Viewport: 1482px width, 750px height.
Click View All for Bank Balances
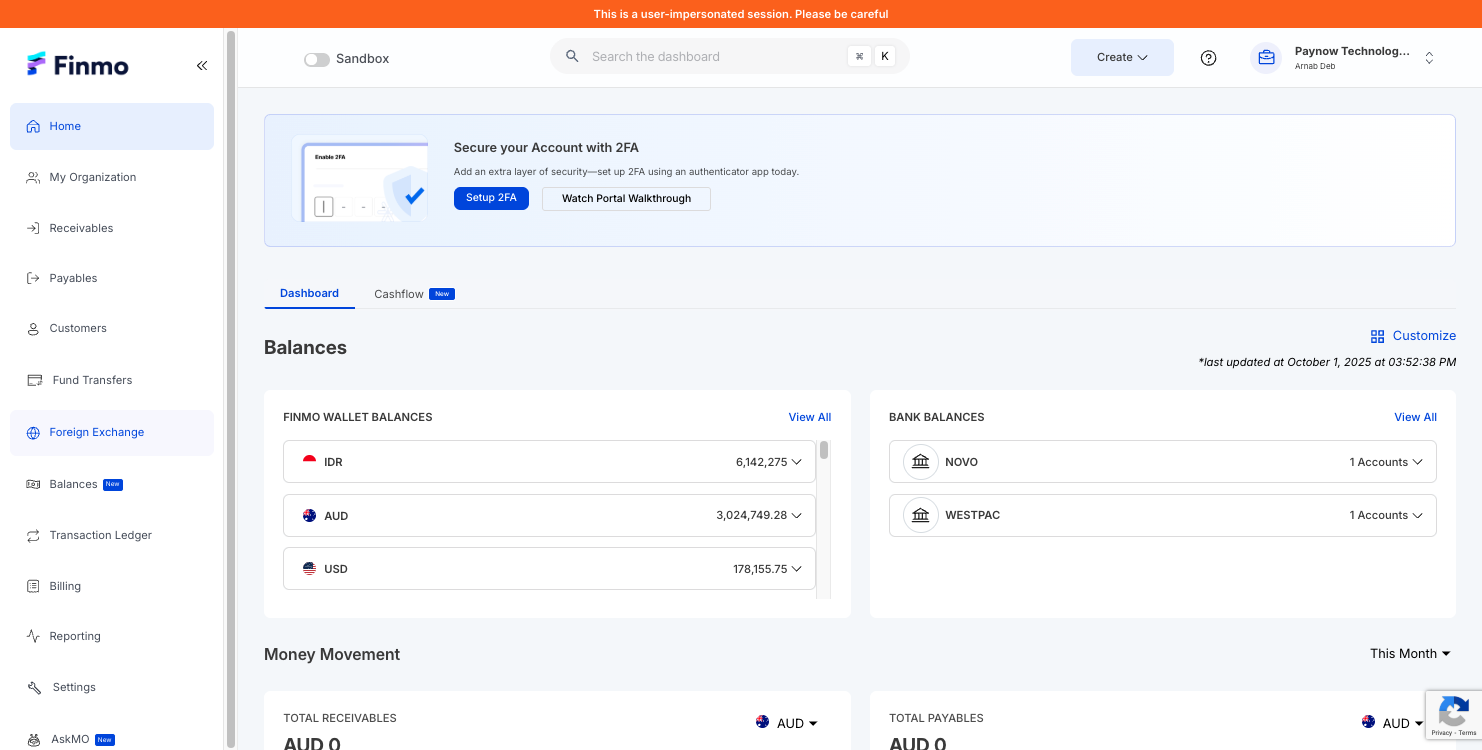(1415, 417)
